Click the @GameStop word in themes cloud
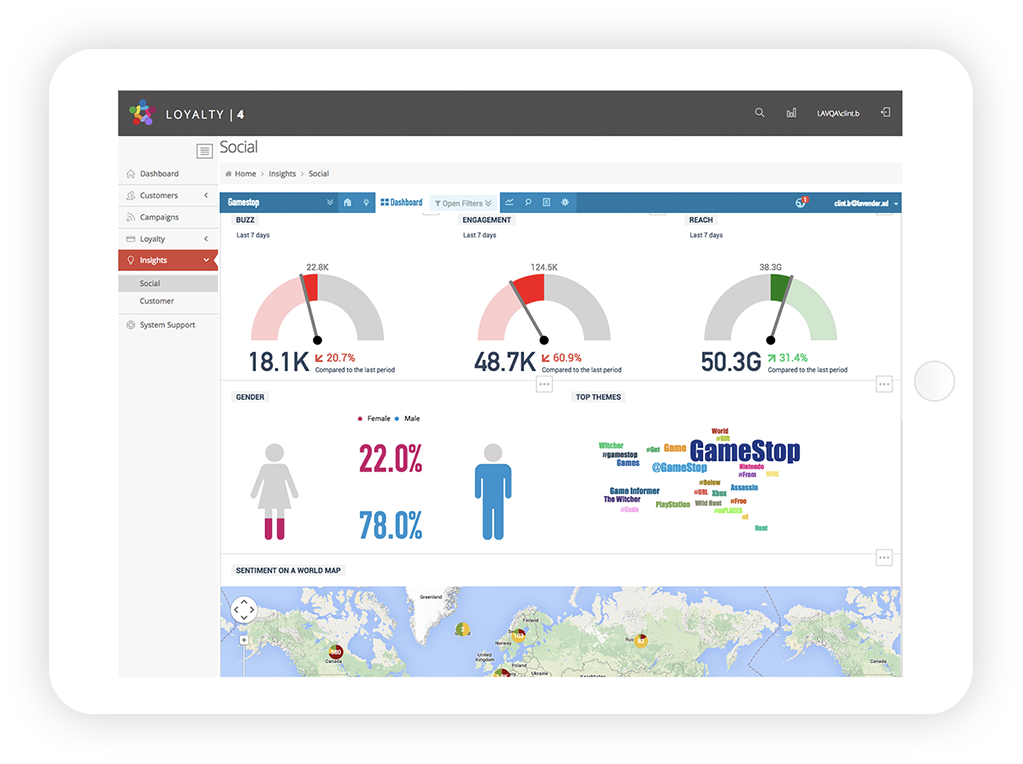This screenshot has height=764, width=1023. pos(679,467)
